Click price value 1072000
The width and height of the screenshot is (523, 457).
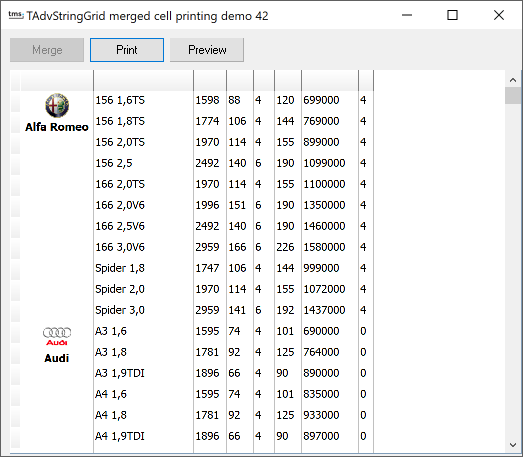(324, 289)
